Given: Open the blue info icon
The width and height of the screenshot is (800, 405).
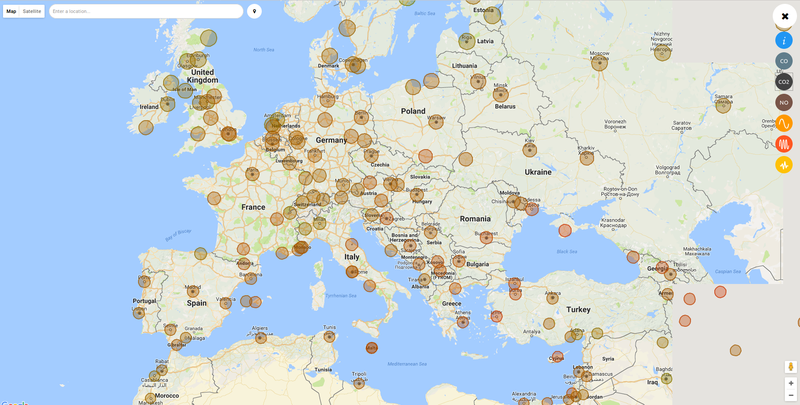Looking at the screenshot, I should click(784, 40).
